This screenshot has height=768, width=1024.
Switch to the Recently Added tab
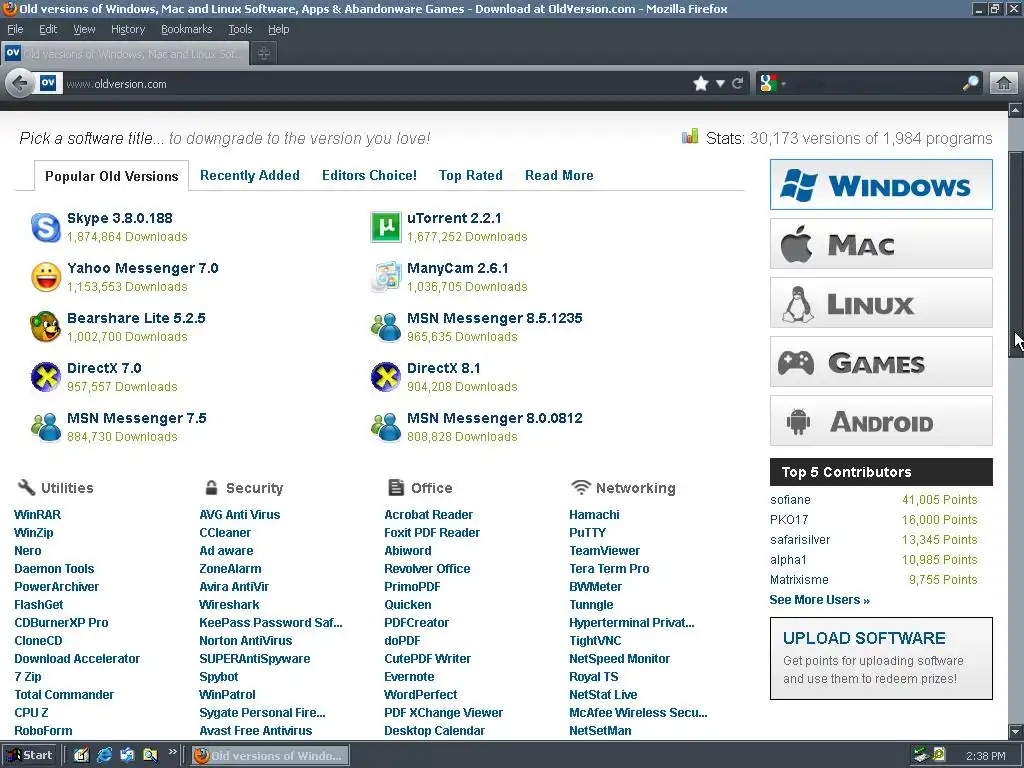coord(249,176)
